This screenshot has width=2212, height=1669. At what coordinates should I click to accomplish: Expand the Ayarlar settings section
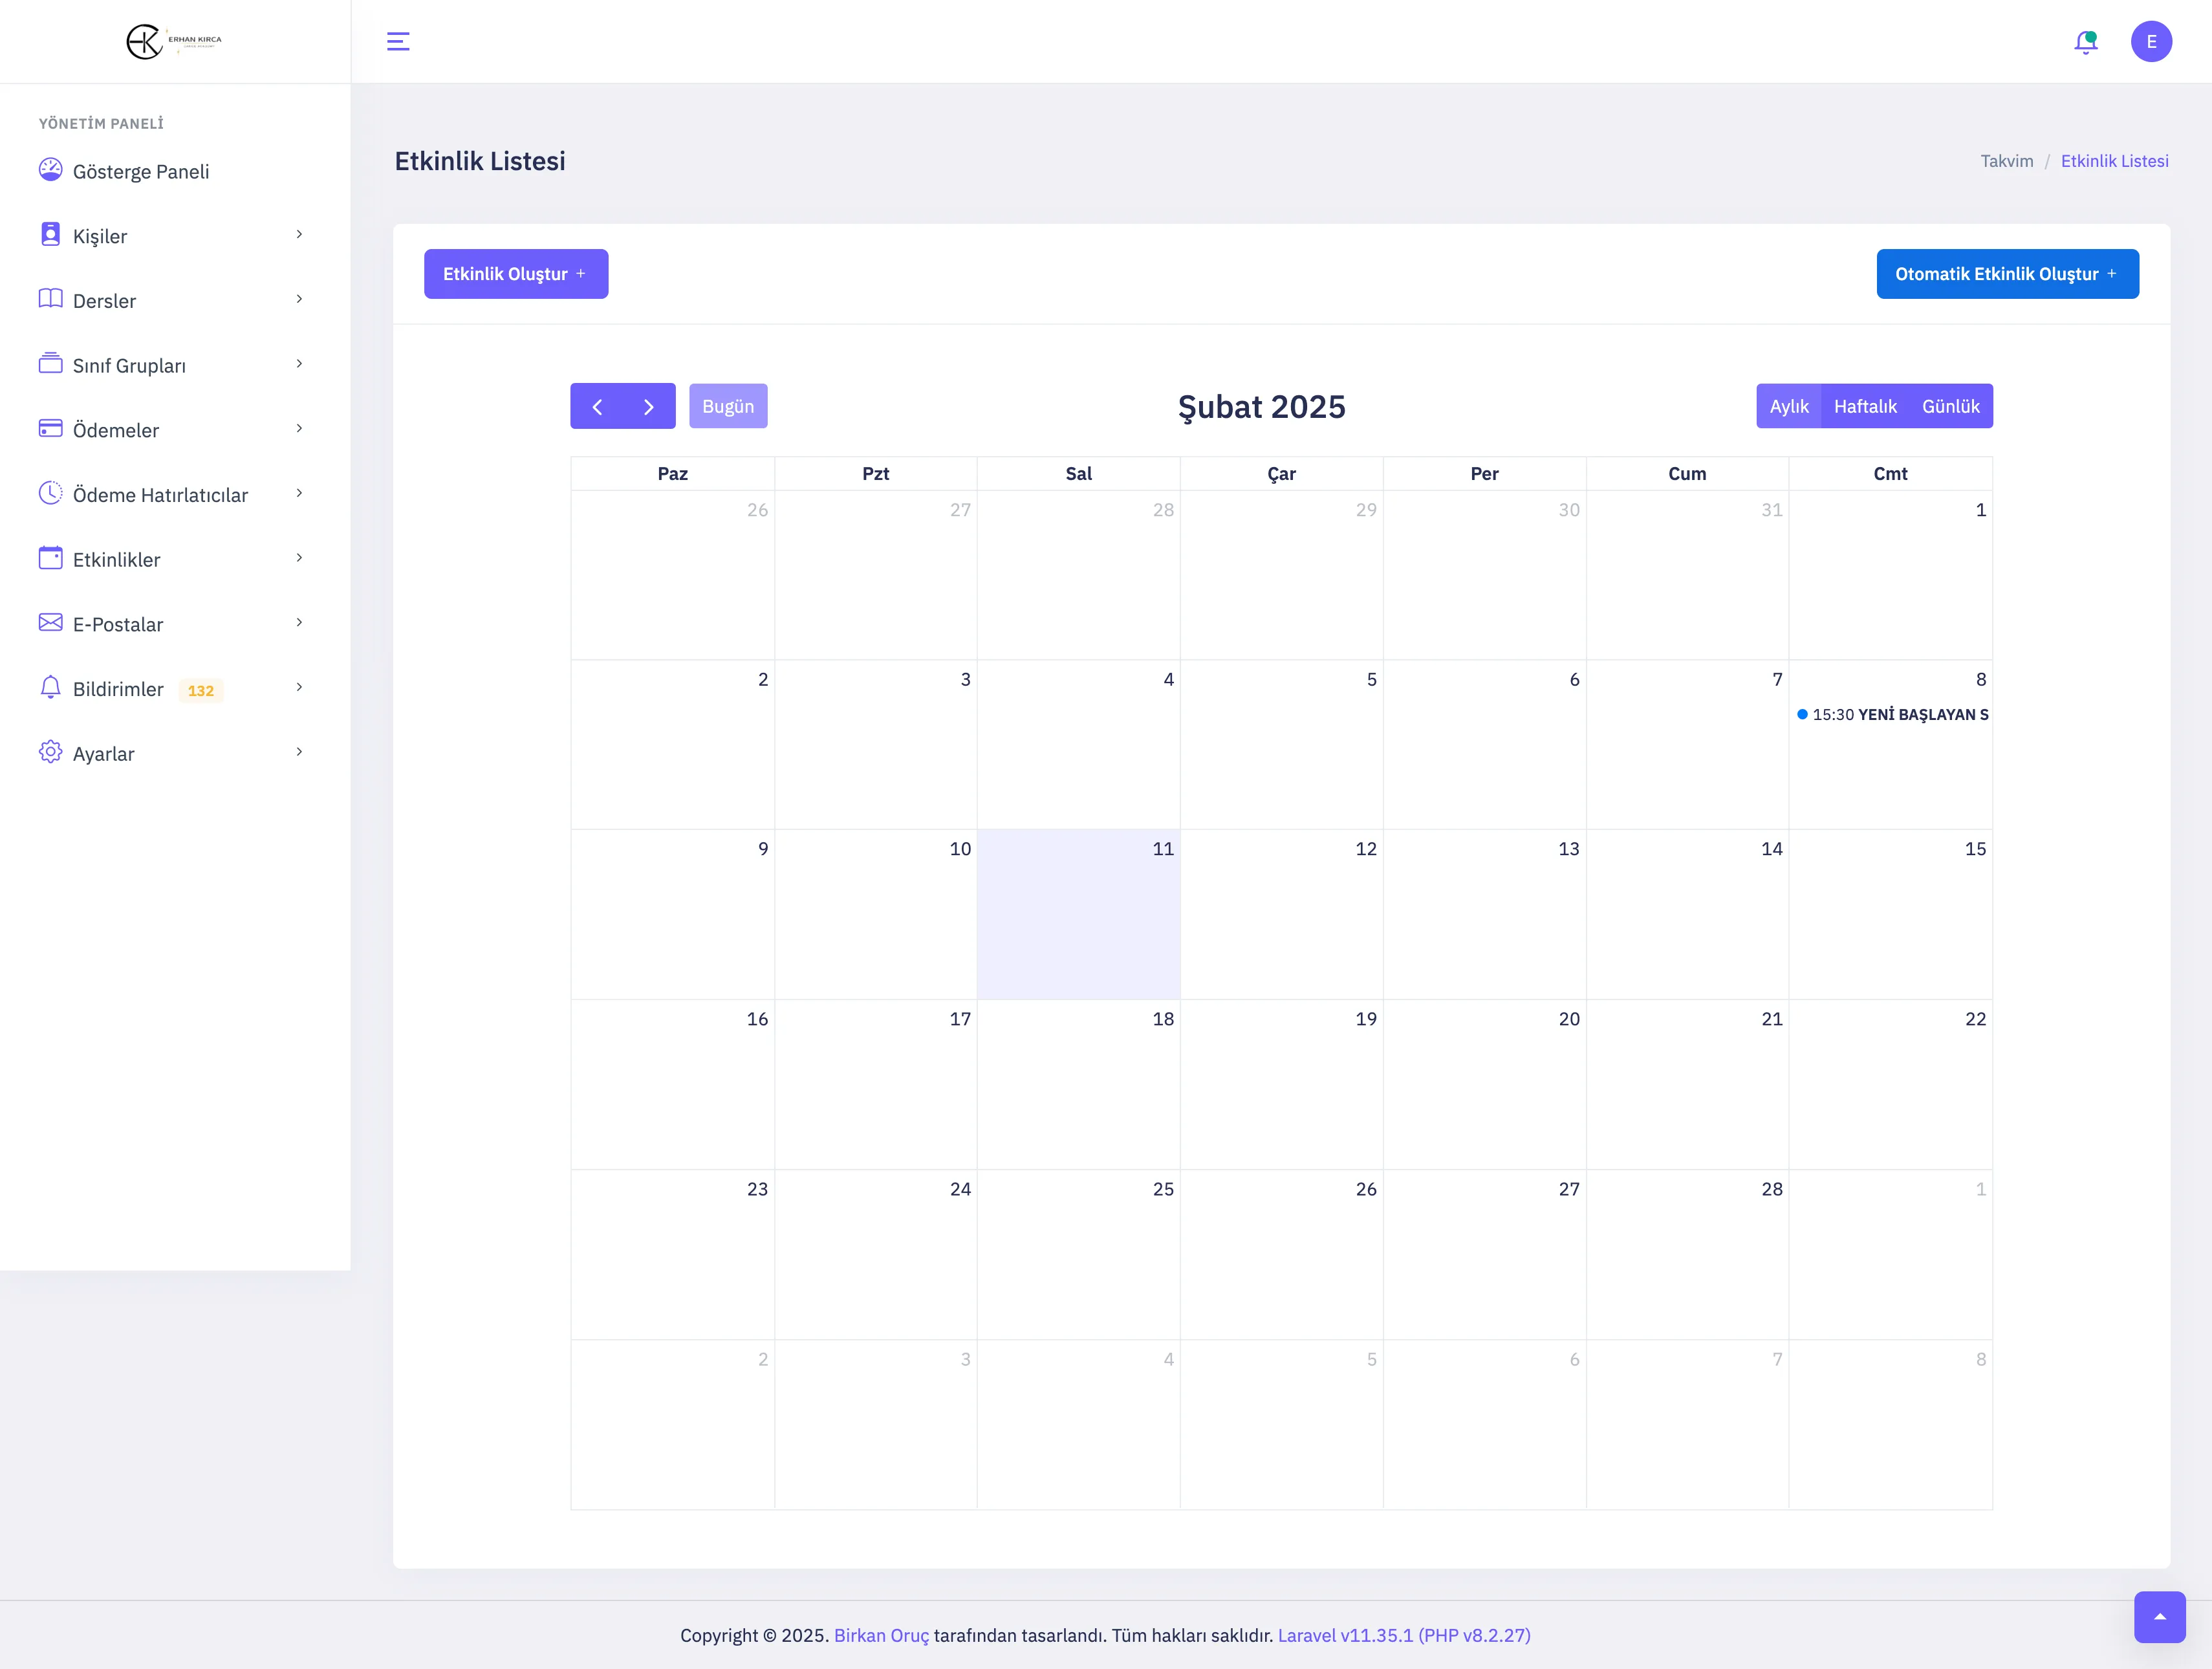point(104,753)
